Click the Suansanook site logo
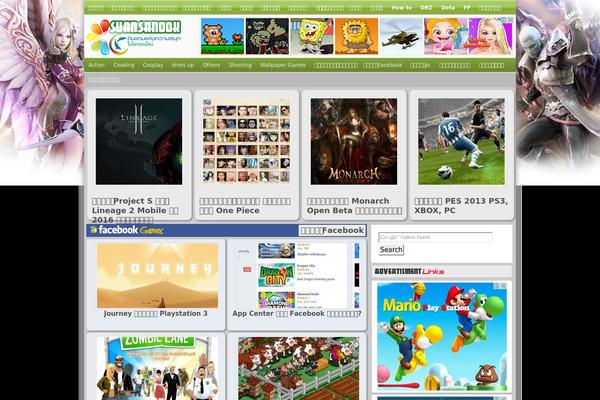The image size is (600, 400). click(134, 37)
